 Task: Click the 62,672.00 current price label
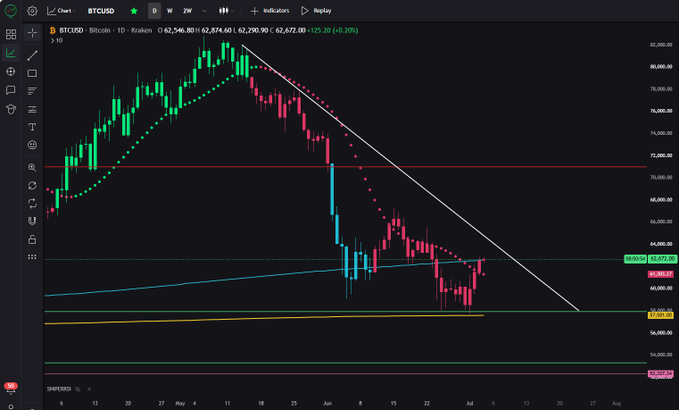point(663,259)
